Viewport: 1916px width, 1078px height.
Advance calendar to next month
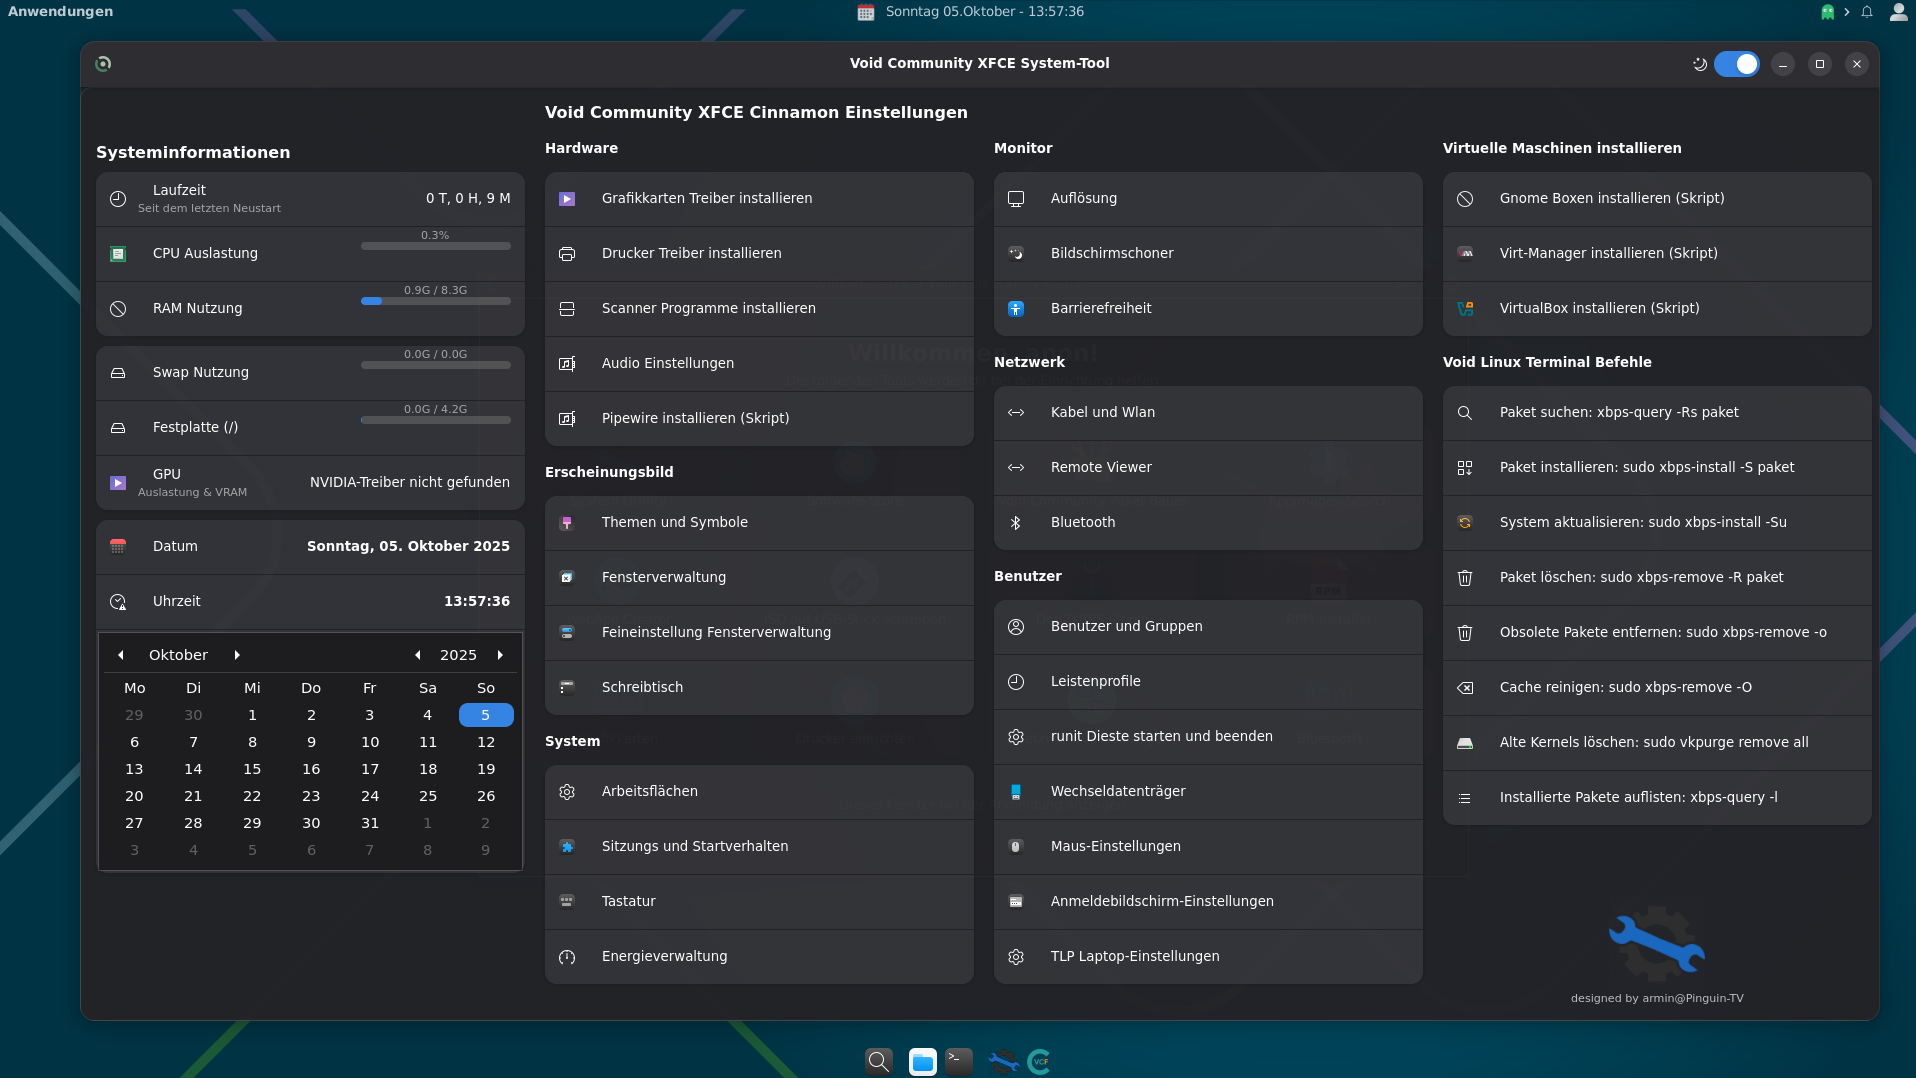[237, 655]
